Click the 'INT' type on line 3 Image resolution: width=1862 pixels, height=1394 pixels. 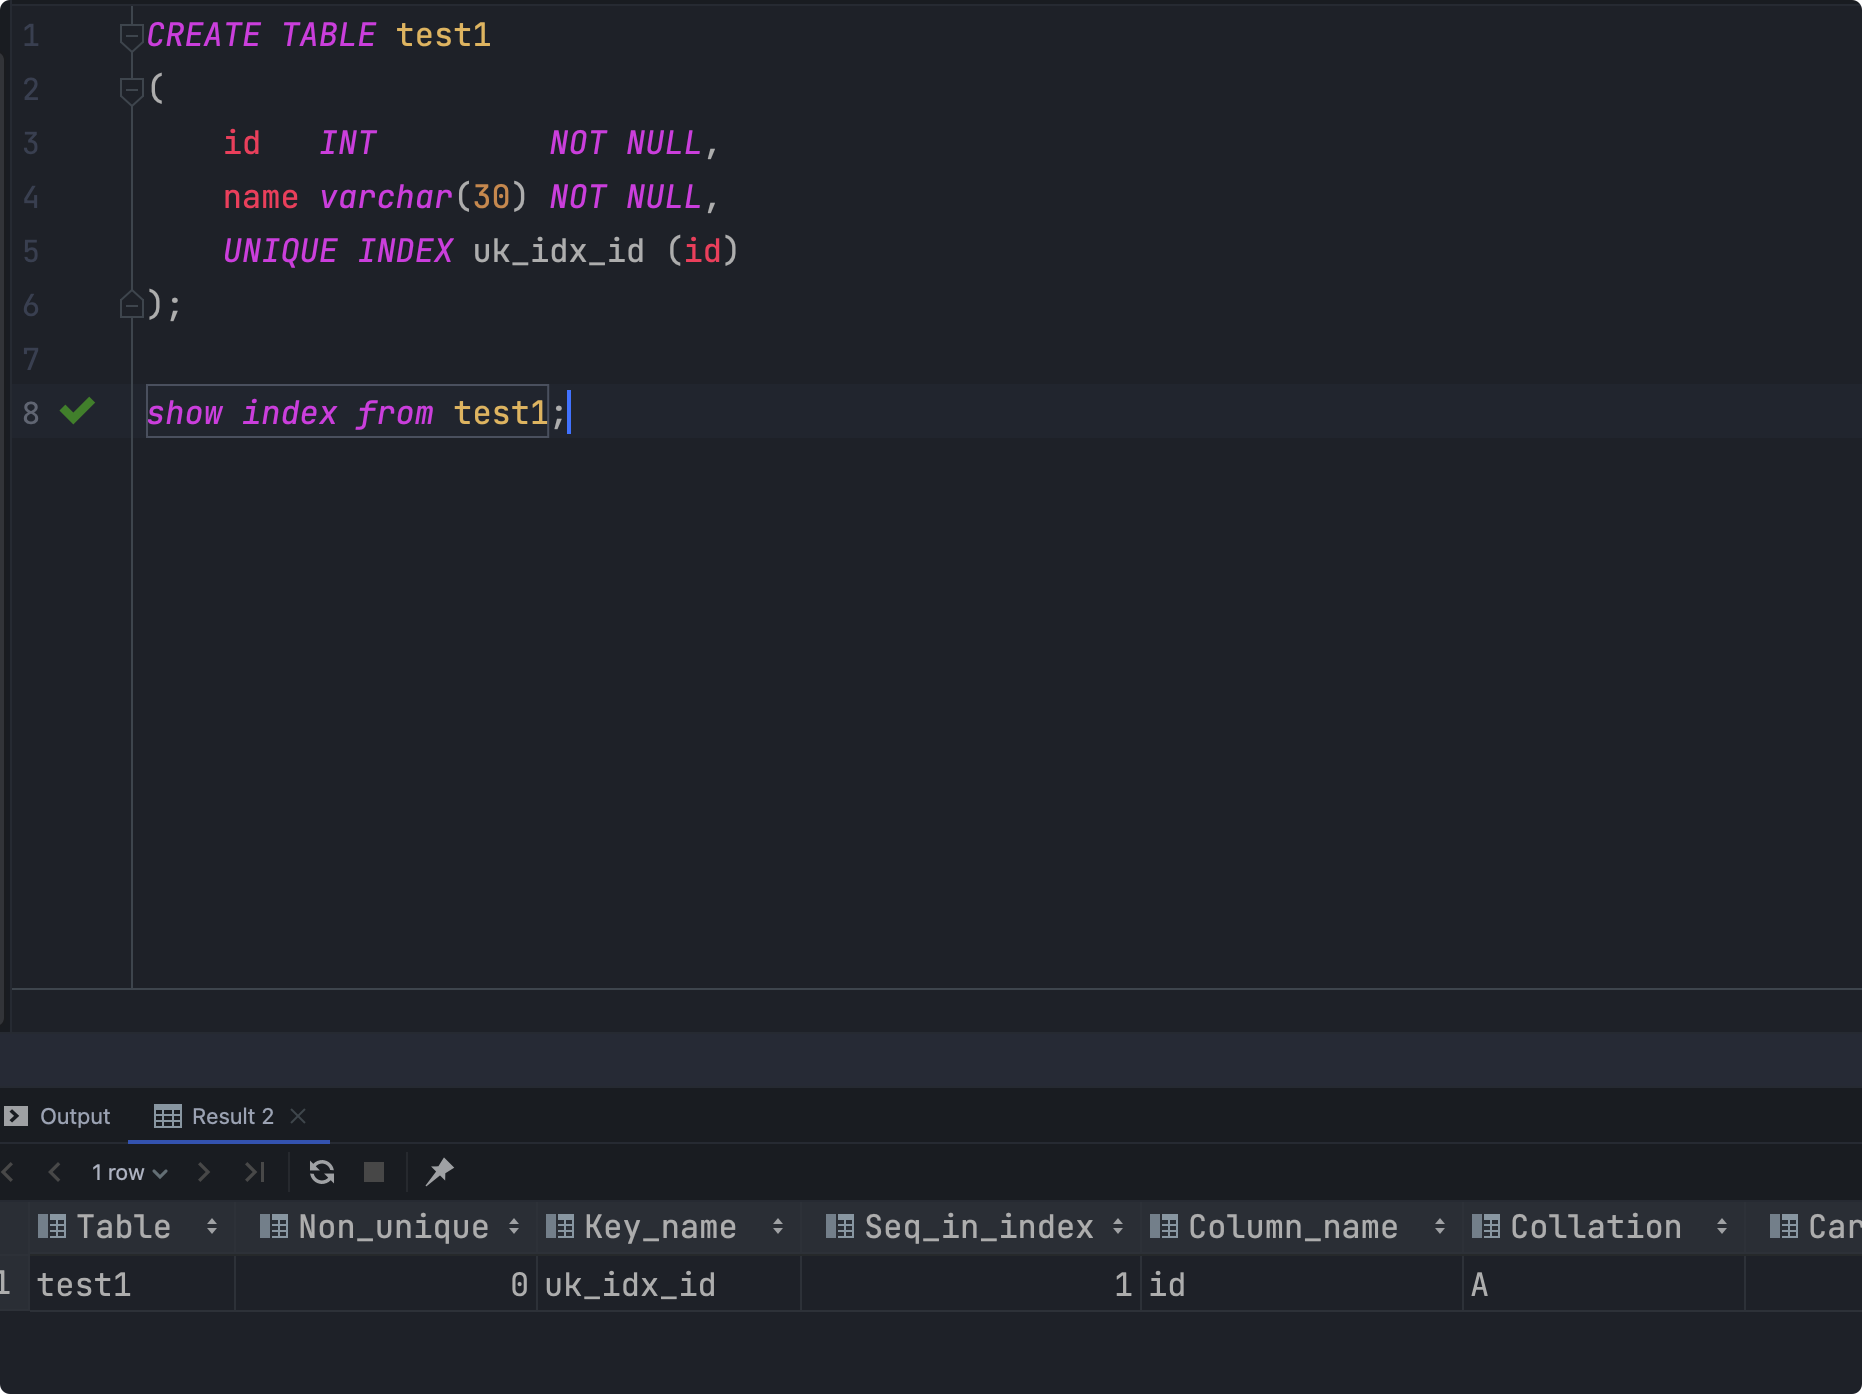[348, 143]
